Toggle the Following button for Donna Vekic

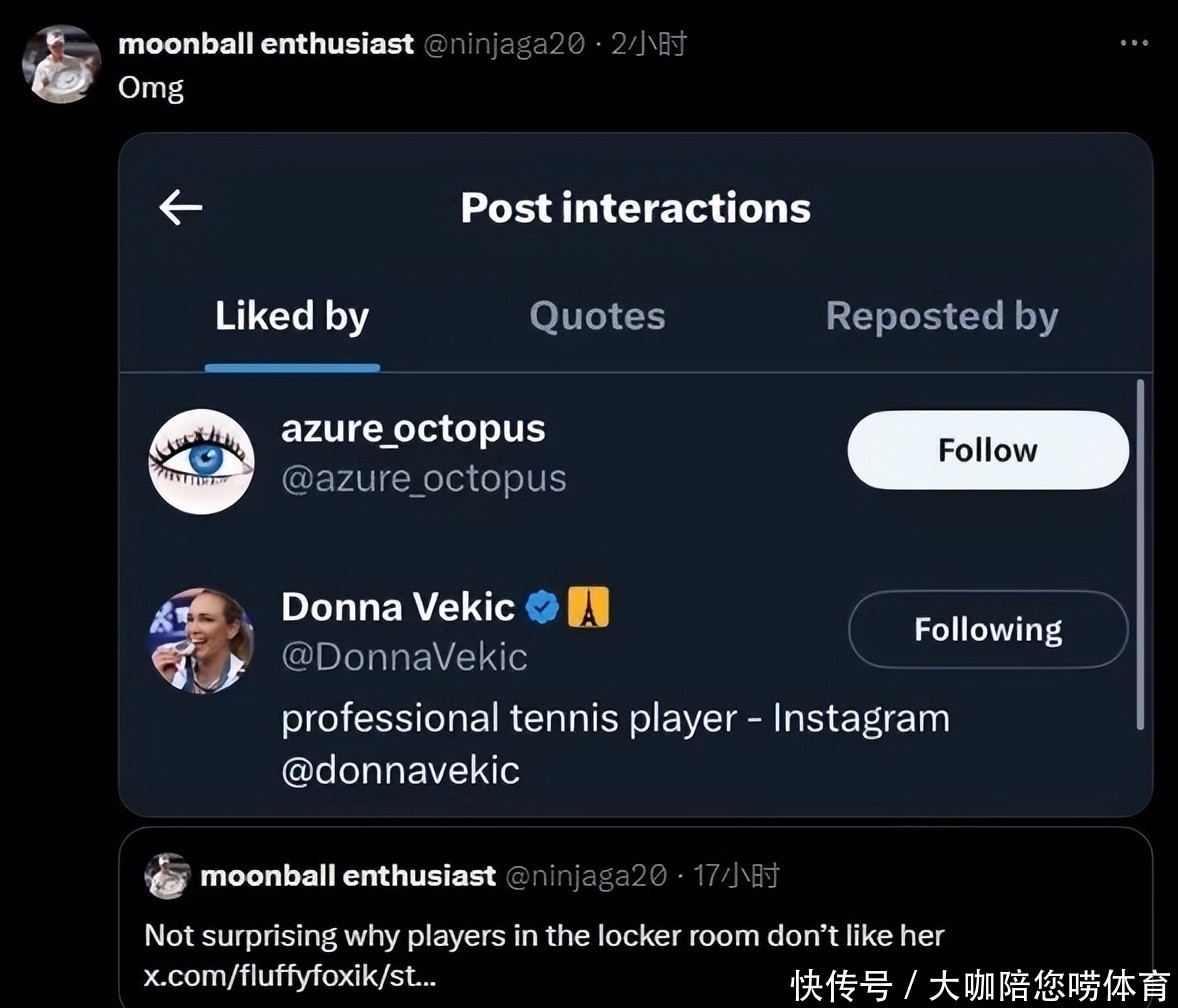[987, 629]
